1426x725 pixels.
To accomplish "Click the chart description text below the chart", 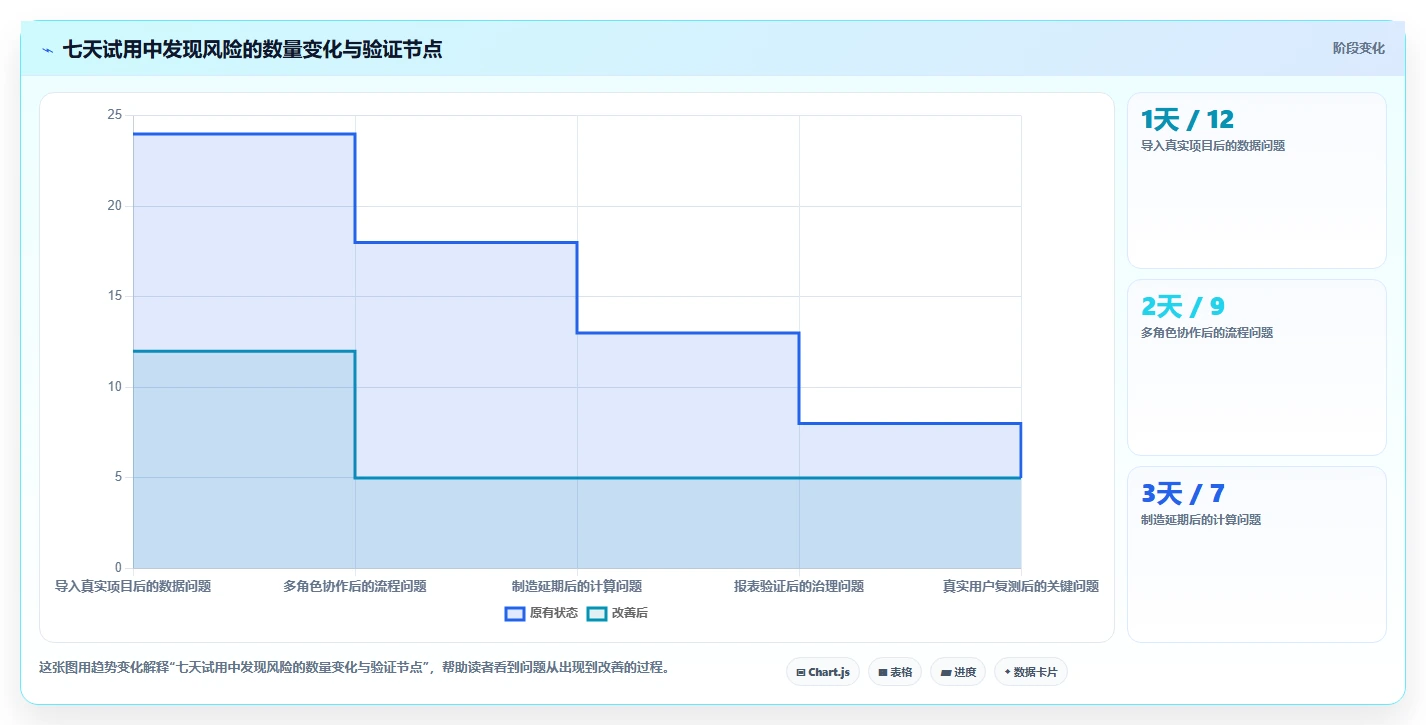I will [354, 667].
